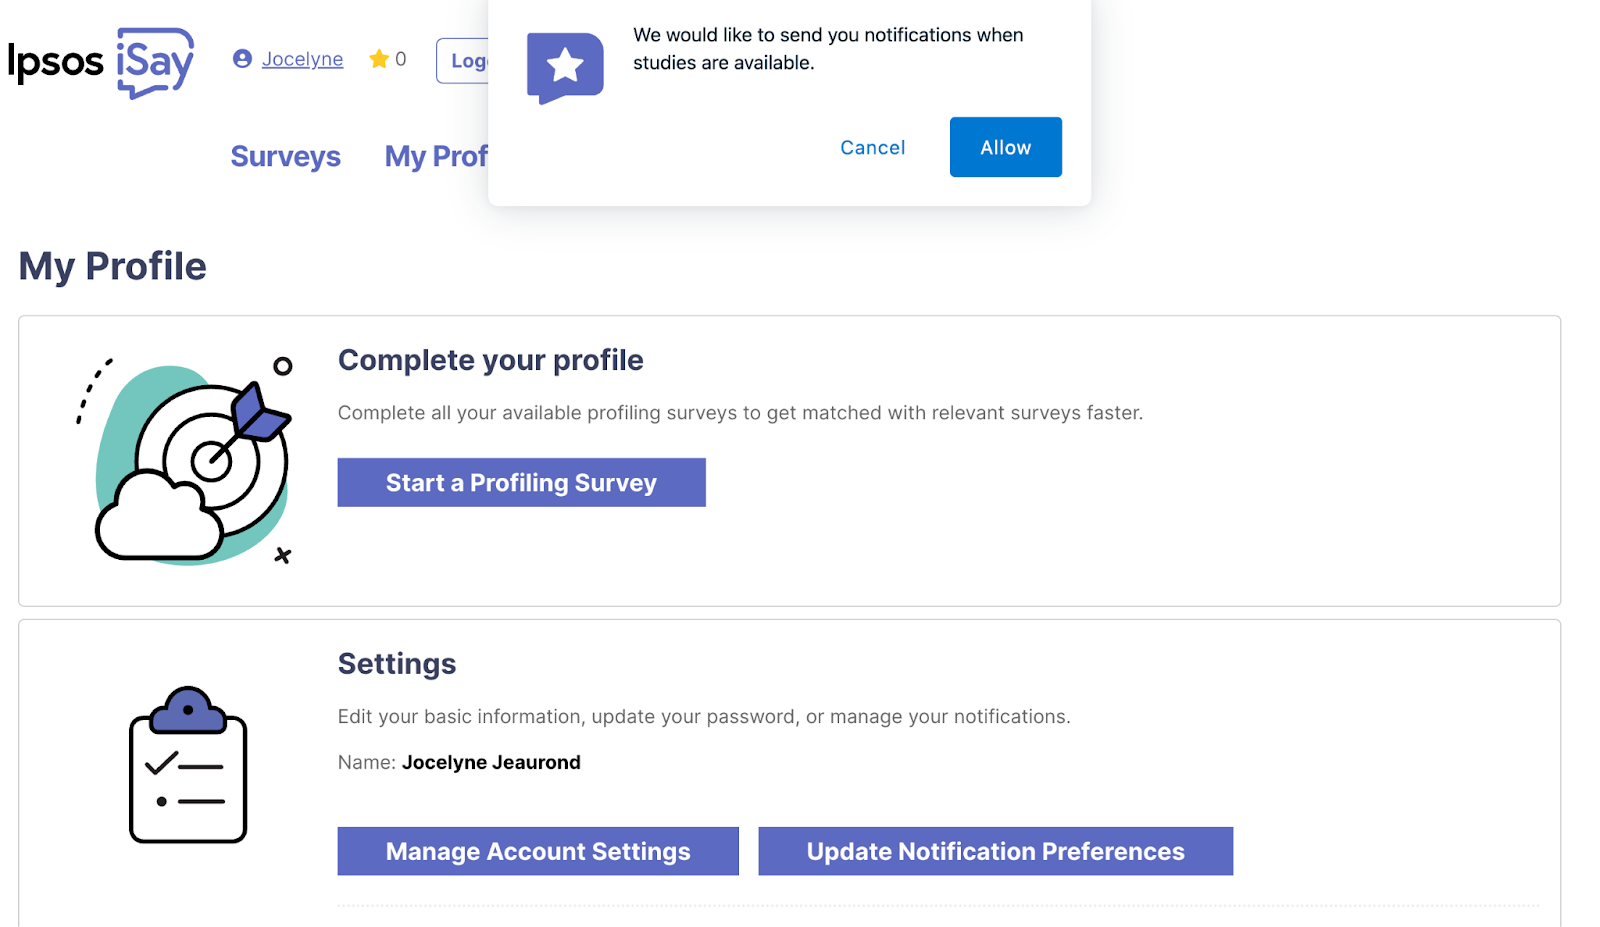Go to the Surveys tab
The height and width of the screenshot is (927, 1600).
point(285,156)
